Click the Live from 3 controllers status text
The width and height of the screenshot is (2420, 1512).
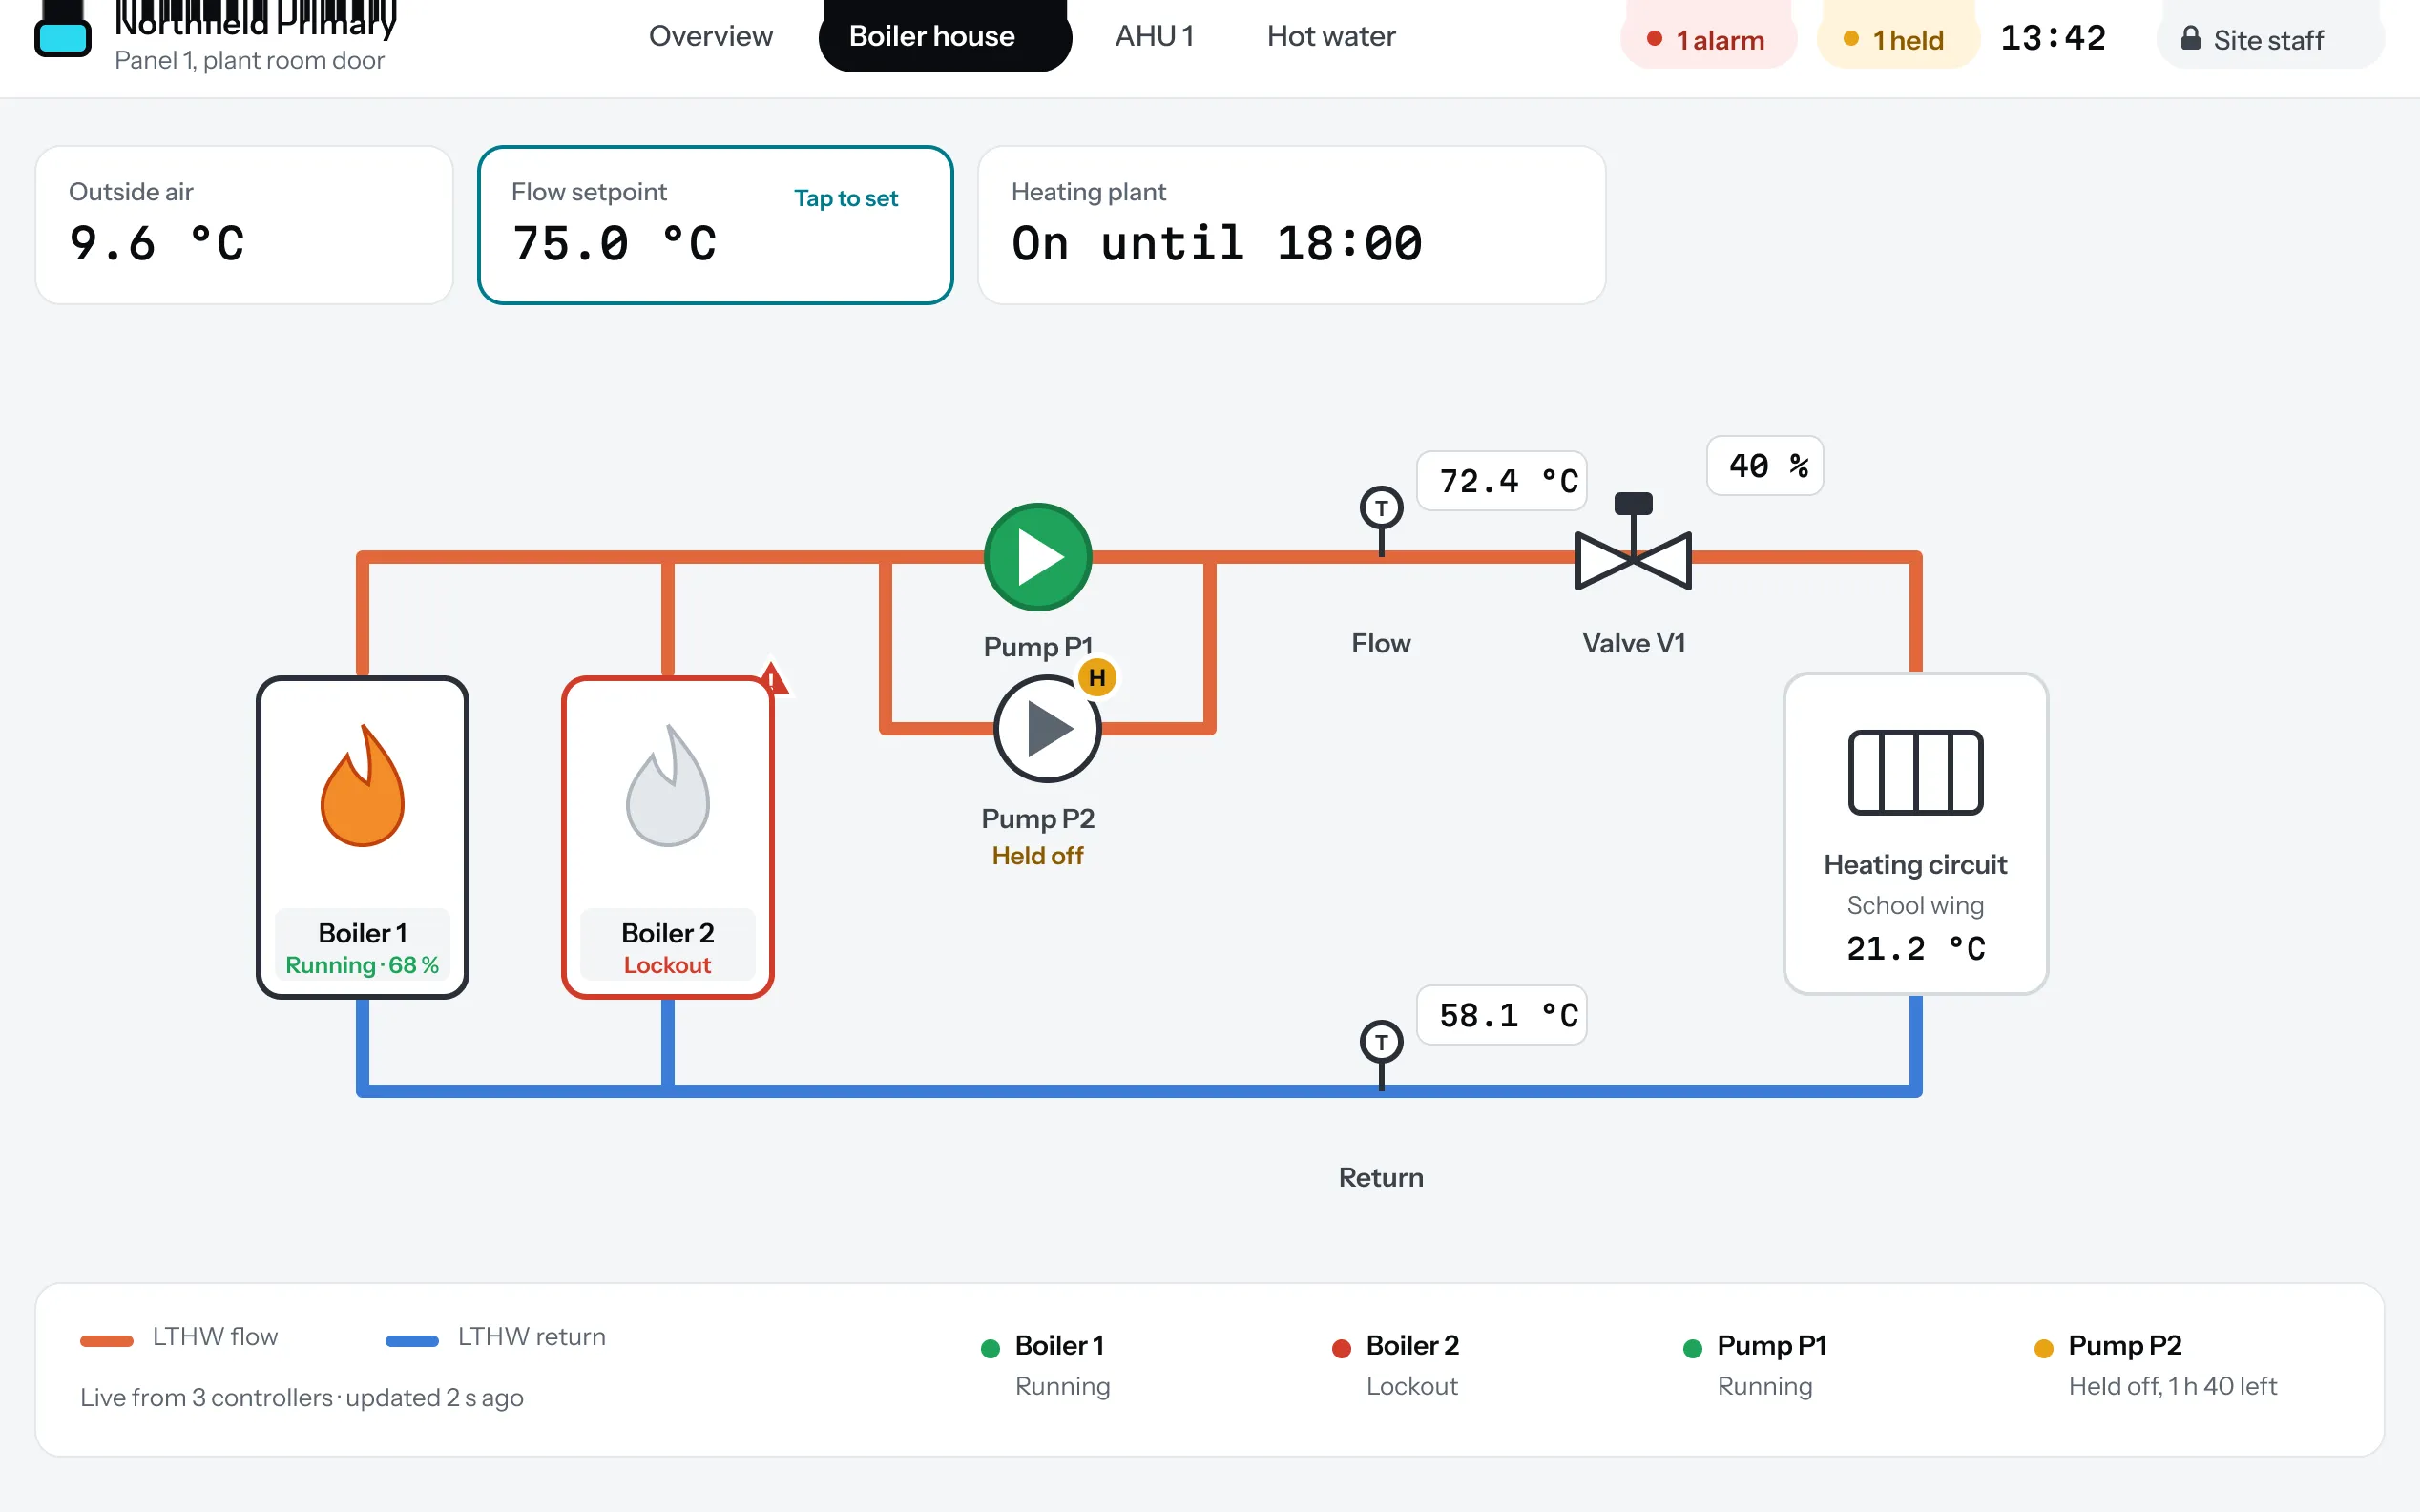coord(302,1397)
